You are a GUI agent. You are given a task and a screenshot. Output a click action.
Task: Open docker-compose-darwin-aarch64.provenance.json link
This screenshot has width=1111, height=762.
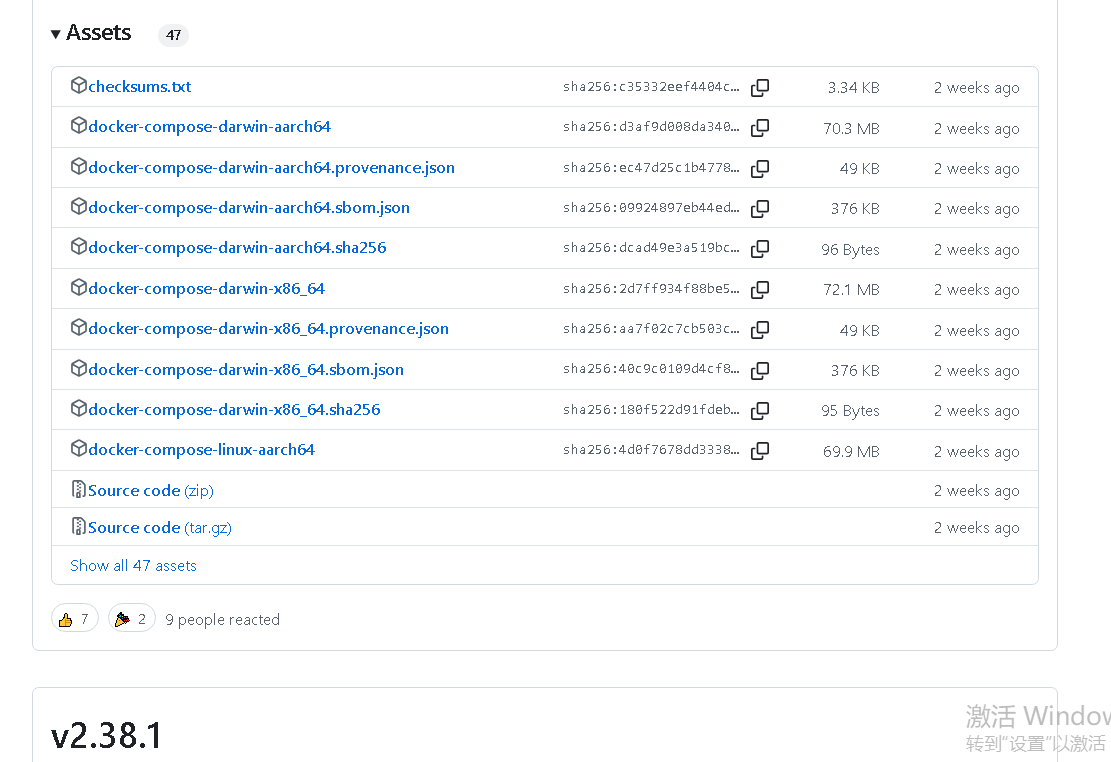click(271, 168)
